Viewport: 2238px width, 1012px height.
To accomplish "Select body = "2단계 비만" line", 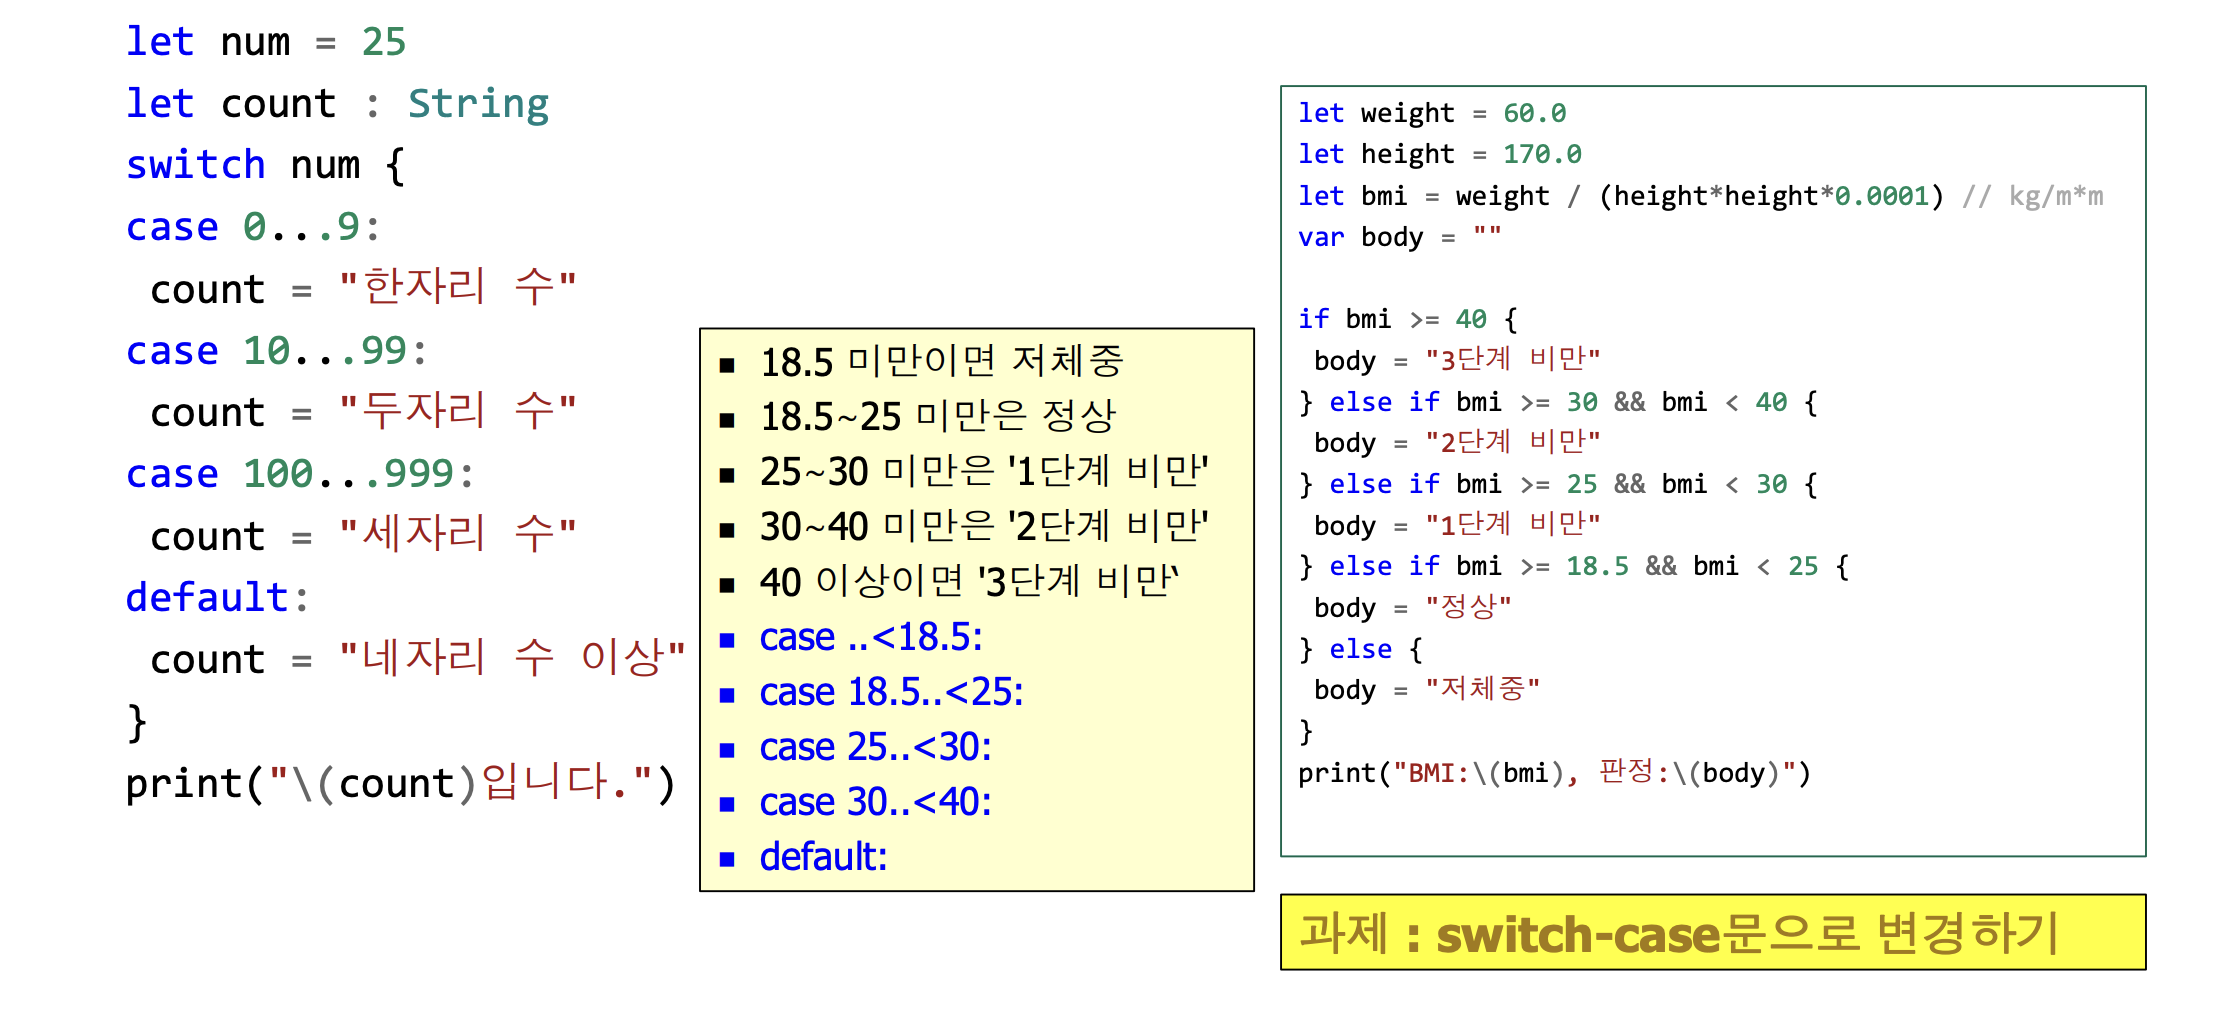I will [x=1458, y=442].
